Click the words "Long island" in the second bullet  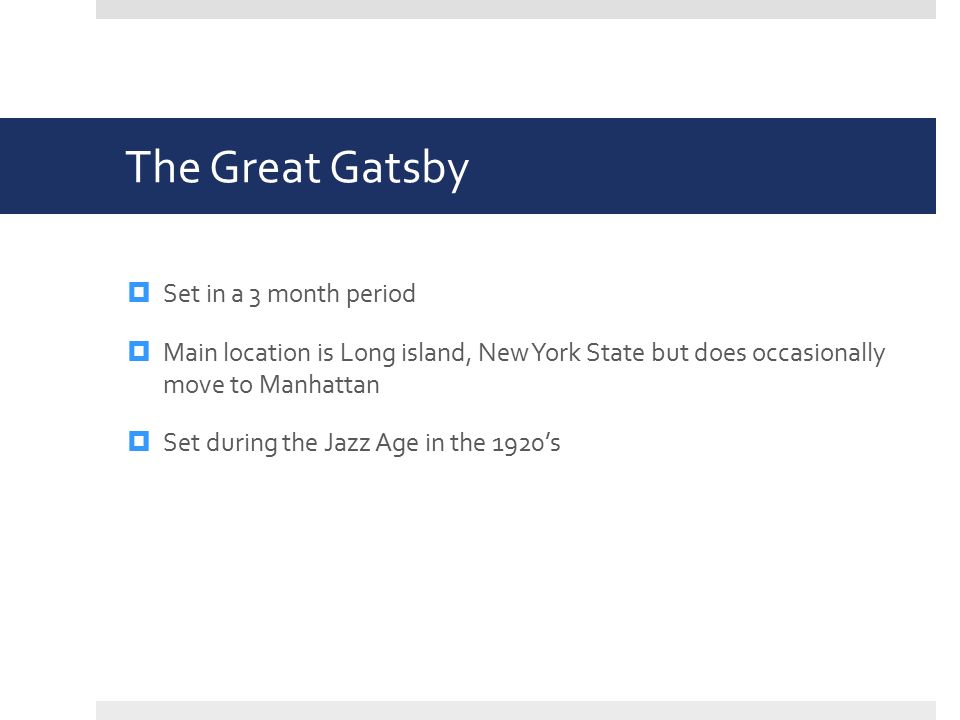tap(405, 353)
